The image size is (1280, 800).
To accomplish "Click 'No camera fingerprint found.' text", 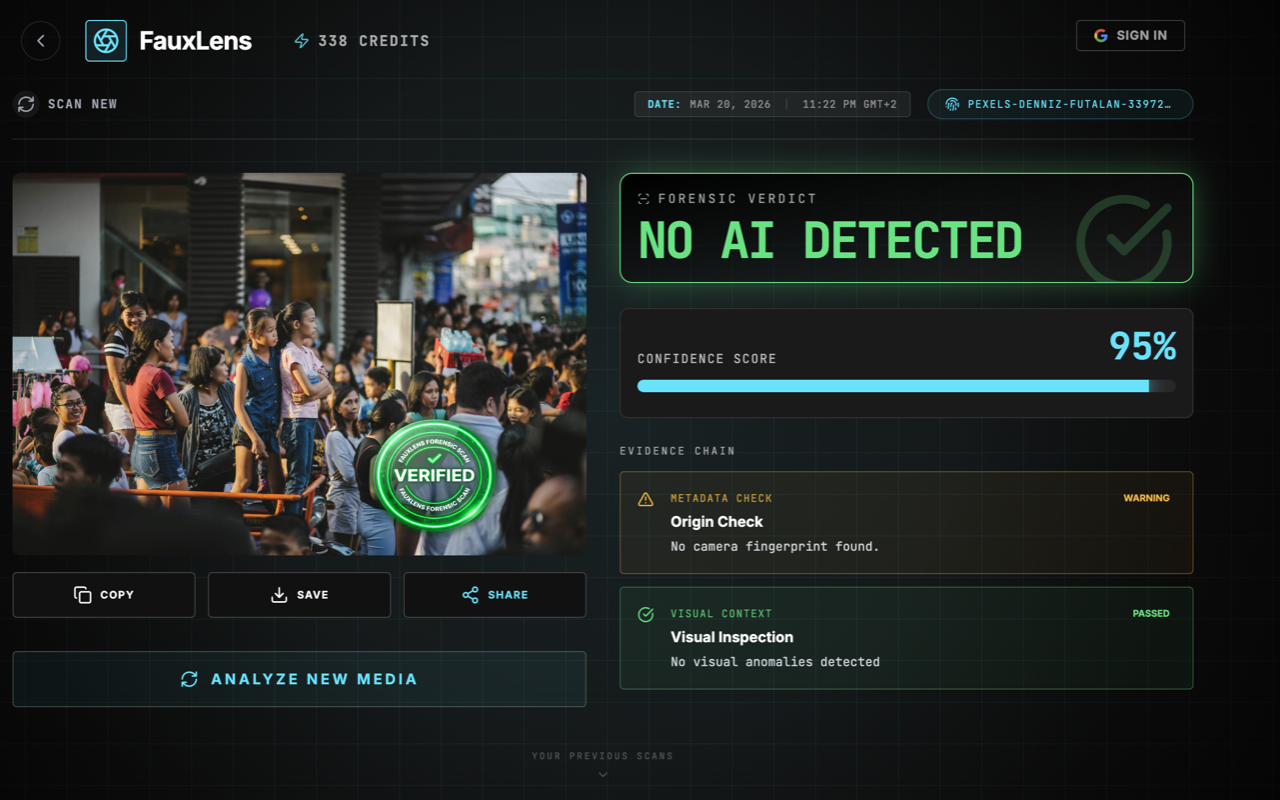I will point(775,547).
